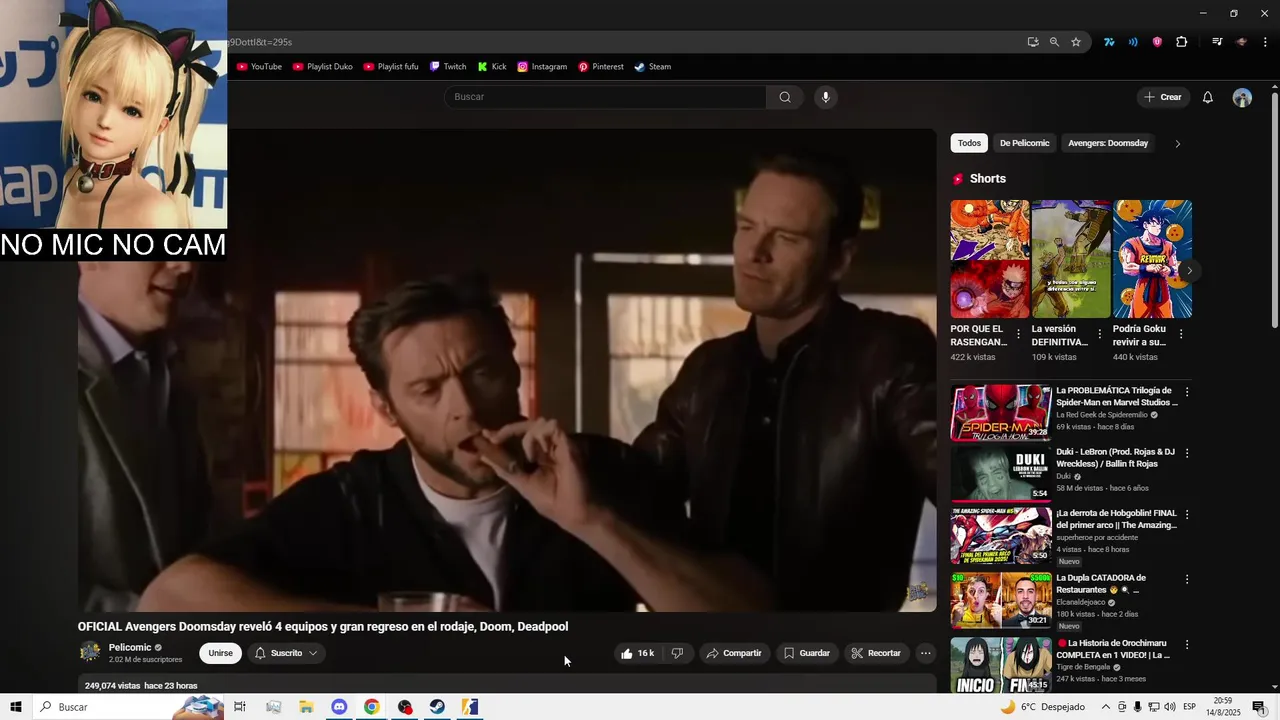This screenshot has height=720, width=1280.
Task: Focus the YouTube Buscar search field
Action: click(x=605, y=97)
